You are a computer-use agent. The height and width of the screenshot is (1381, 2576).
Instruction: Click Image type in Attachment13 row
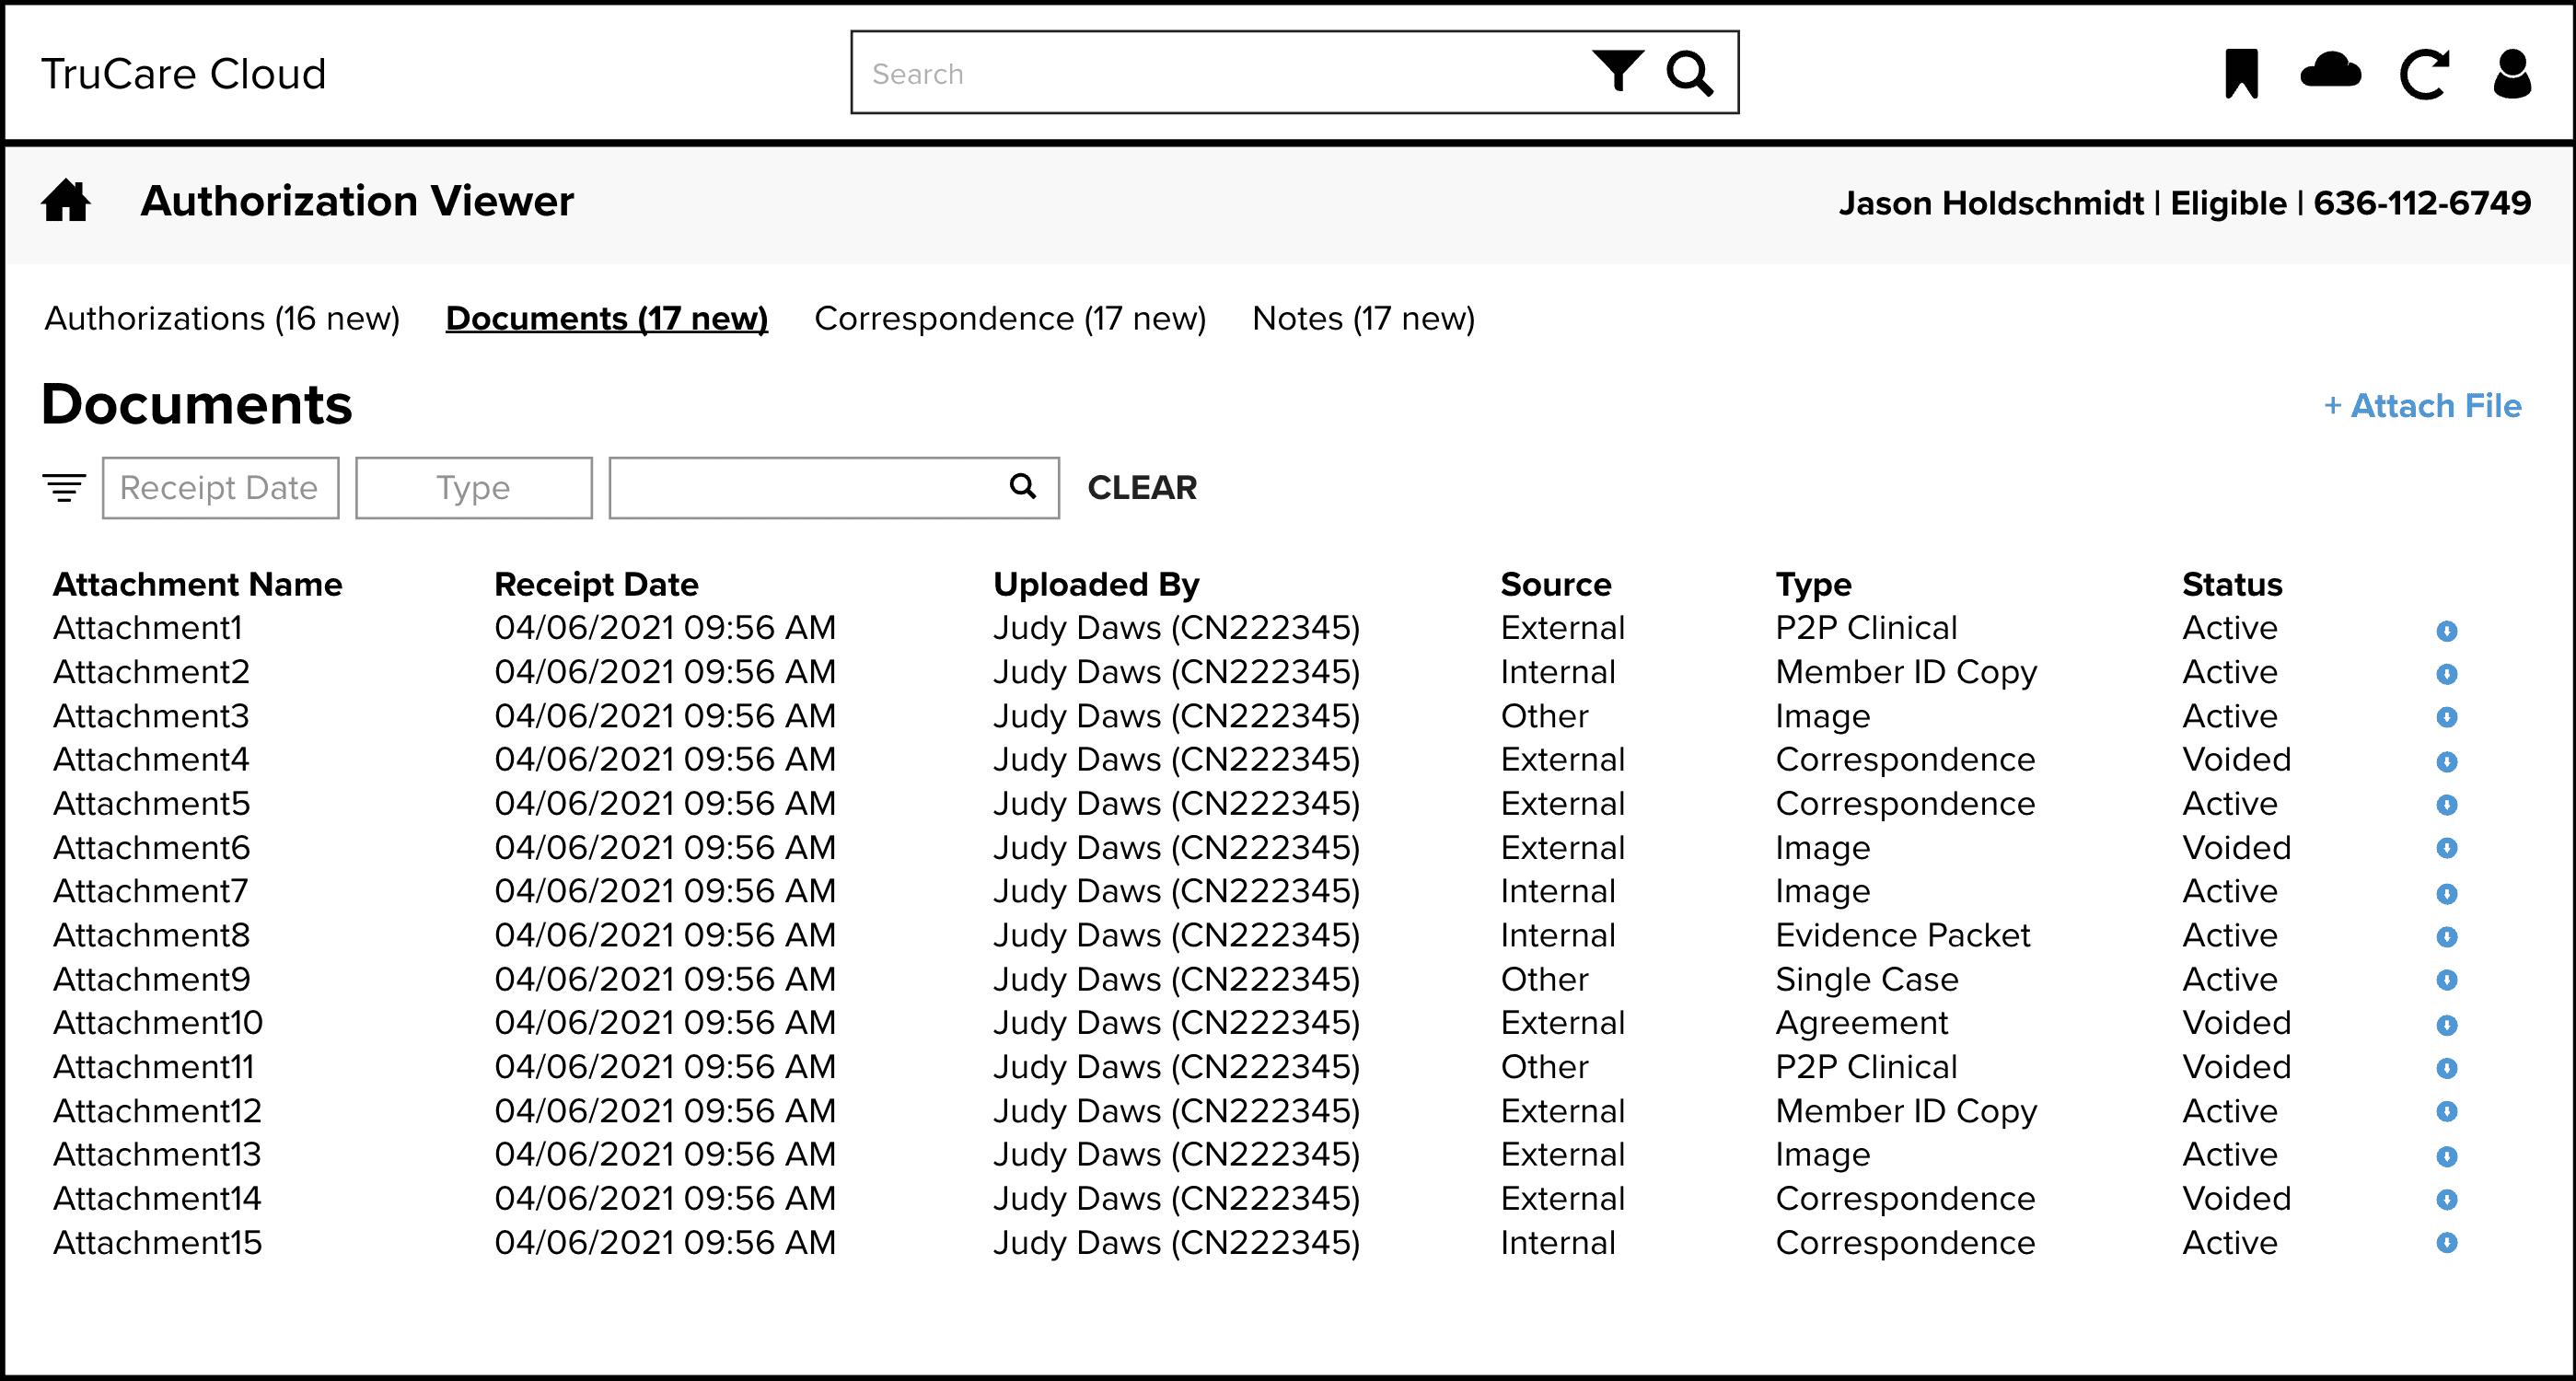pos(1822,1155)
